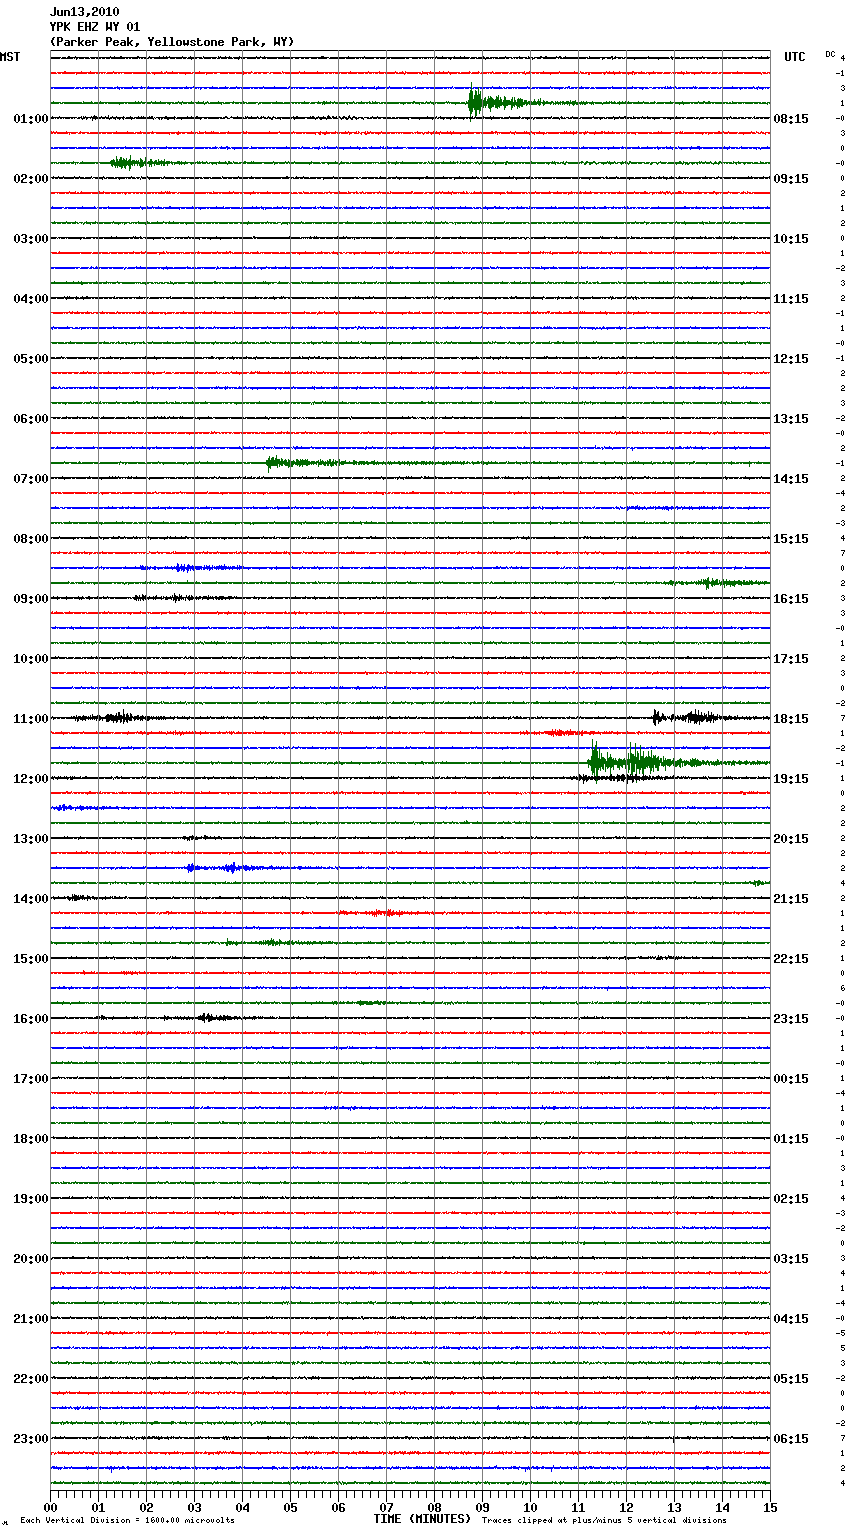This screenshot has height=1534, width=850.
Task: Select the 02:00 MST time label
Action: (x=30, y=179)
